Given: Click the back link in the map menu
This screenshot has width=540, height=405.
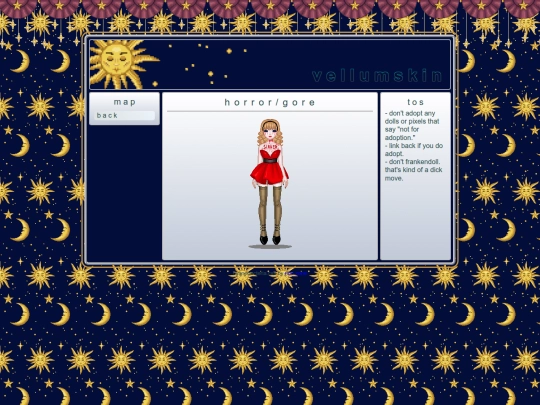Looking at the screenshot, I should 124,116.
